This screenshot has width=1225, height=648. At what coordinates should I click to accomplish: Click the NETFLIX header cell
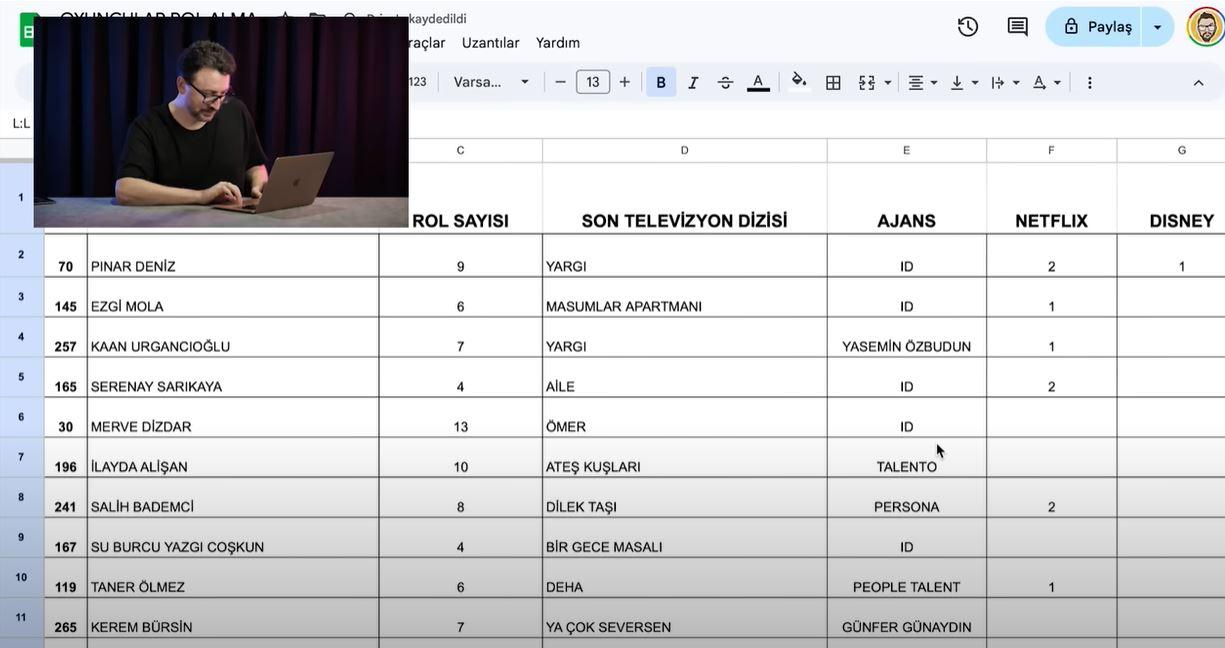click(1052, 199)
